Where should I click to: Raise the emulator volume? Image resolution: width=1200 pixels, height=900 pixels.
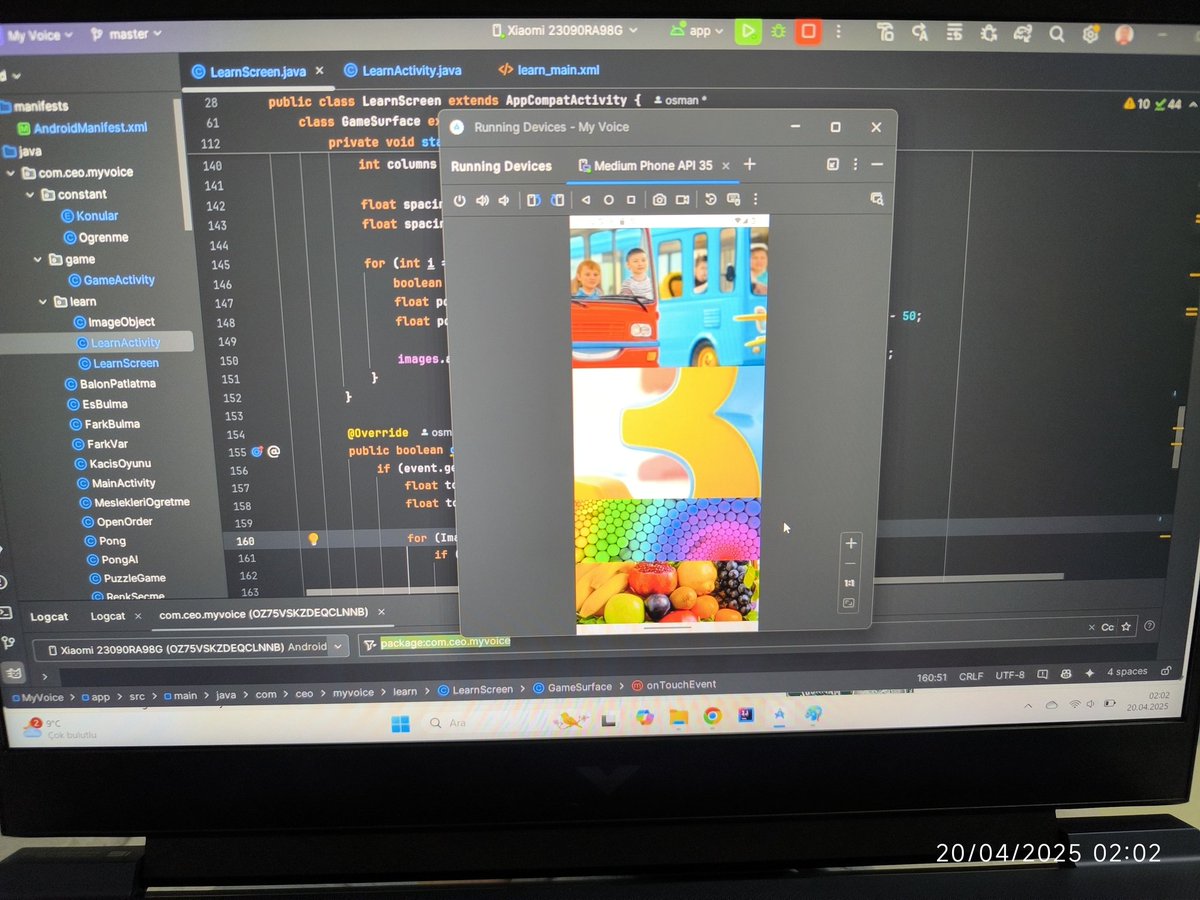point(483,200)
